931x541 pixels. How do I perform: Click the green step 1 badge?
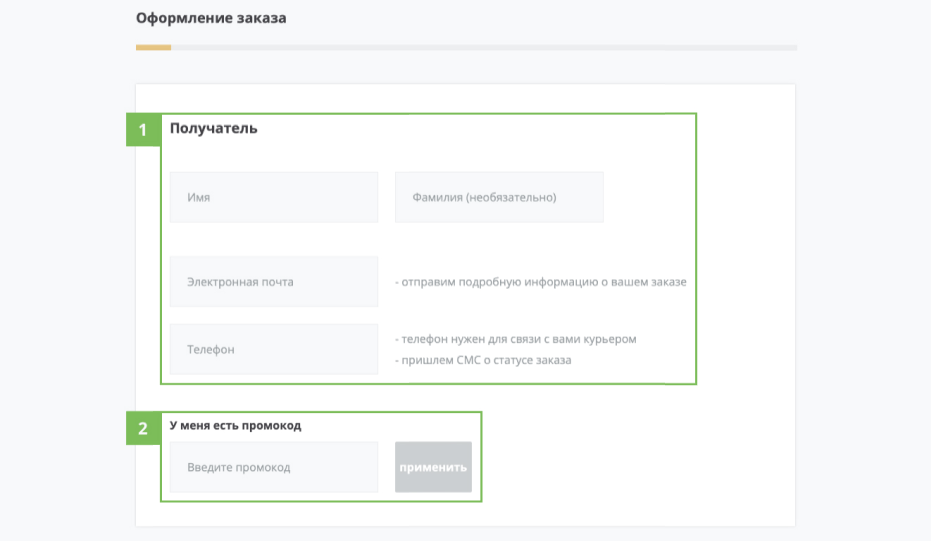143,130
